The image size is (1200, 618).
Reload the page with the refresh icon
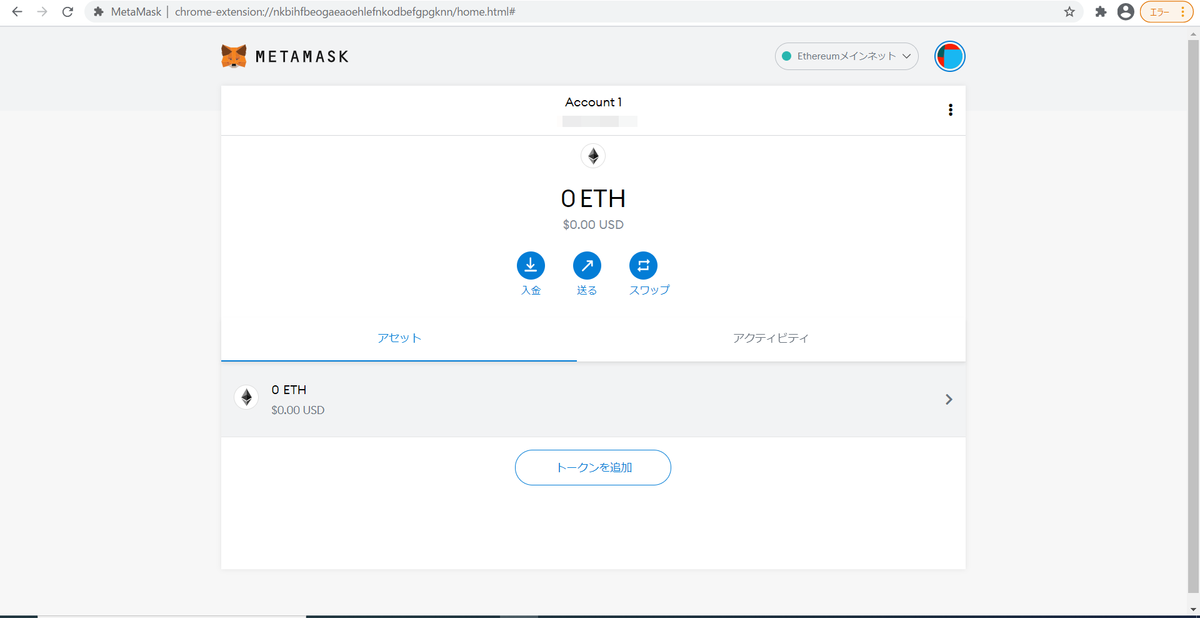pyautogui.click(x=67, y=12)
